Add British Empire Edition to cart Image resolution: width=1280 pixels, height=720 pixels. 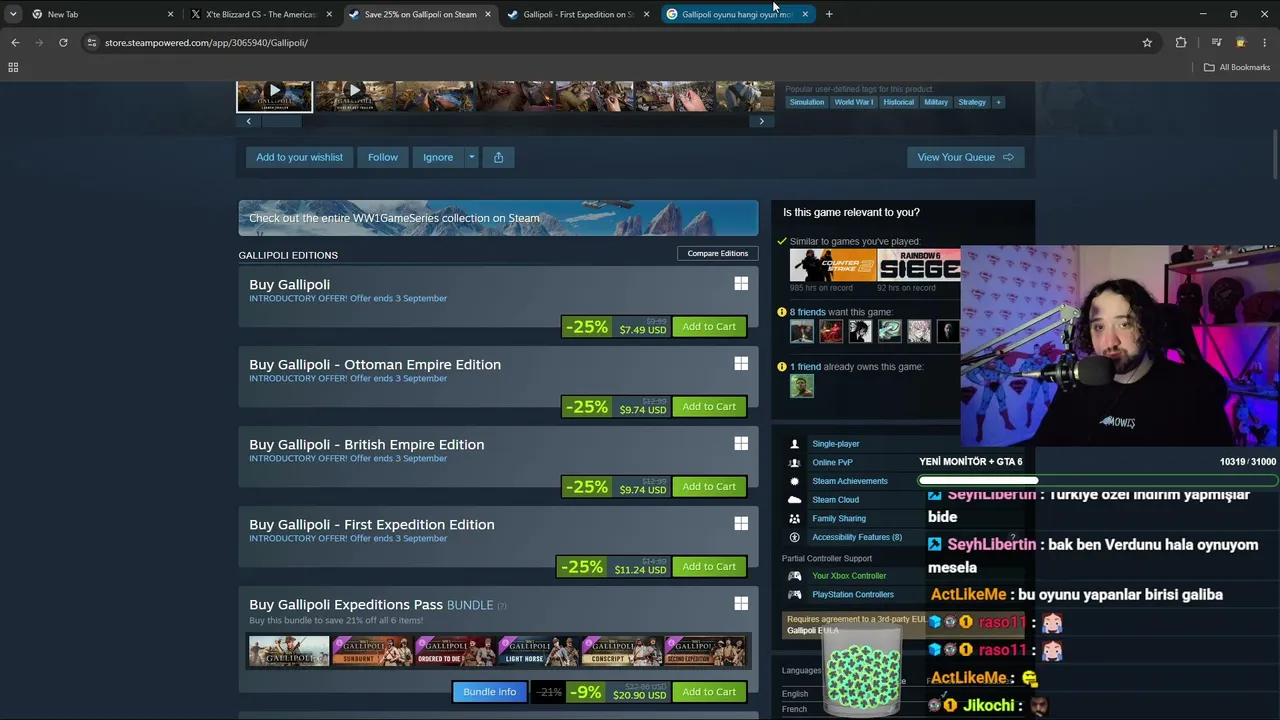pyautogui.click(x=709, y=486)
